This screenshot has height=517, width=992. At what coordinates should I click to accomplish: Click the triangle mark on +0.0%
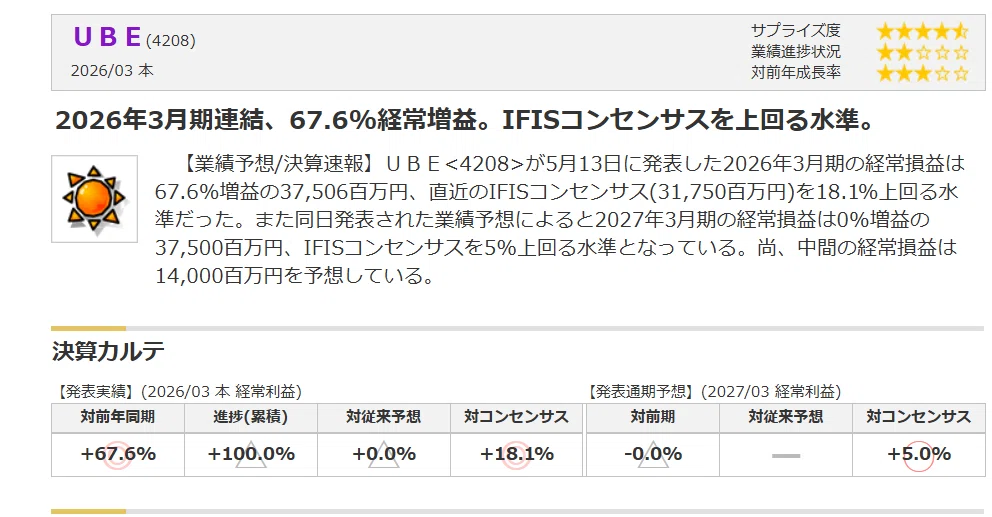click(383, 454)
